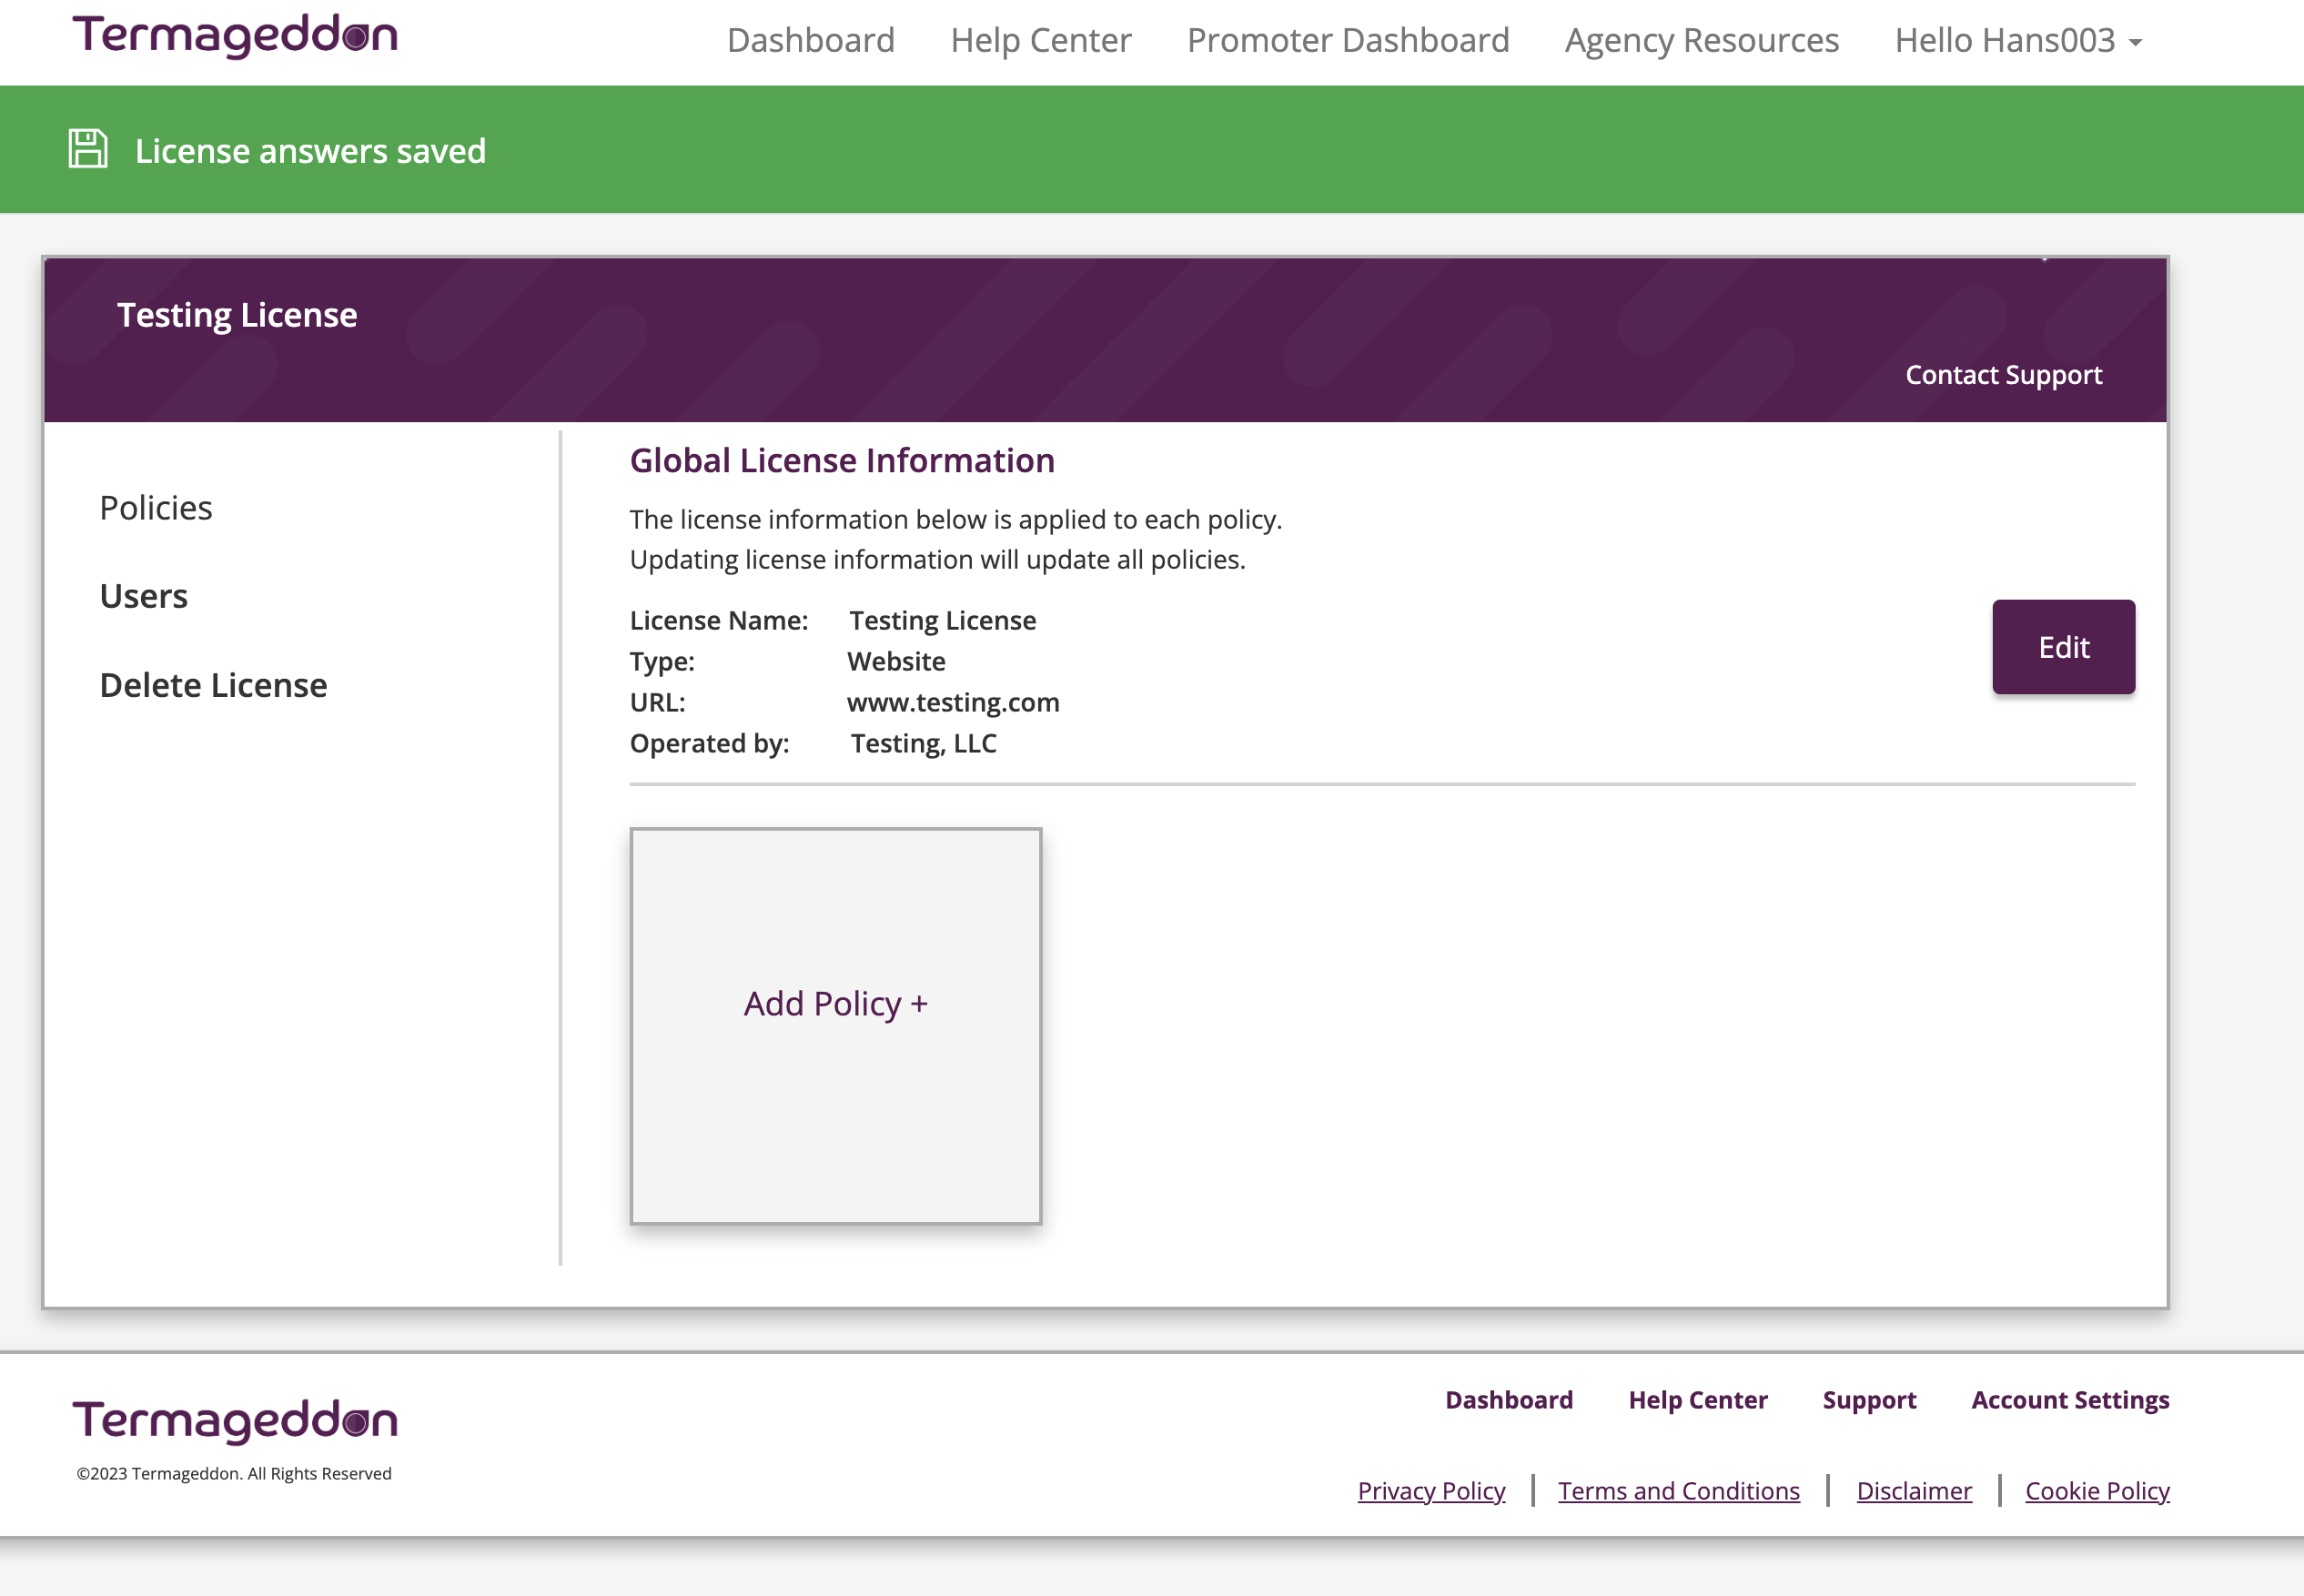The height and width of the screenshot is (1596, 2304).
Task: Open Dashboard in top navigation
Action: point(810,41)
